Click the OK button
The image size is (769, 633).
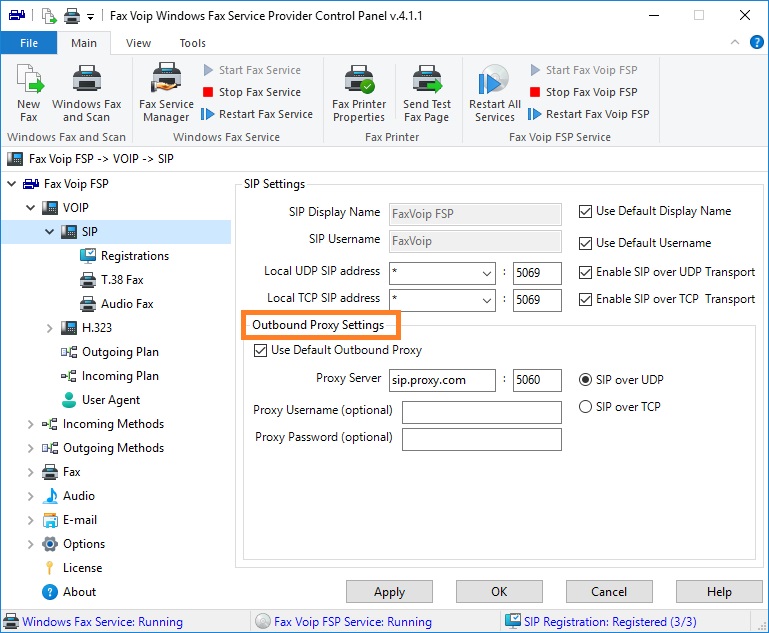coord(499,592)
